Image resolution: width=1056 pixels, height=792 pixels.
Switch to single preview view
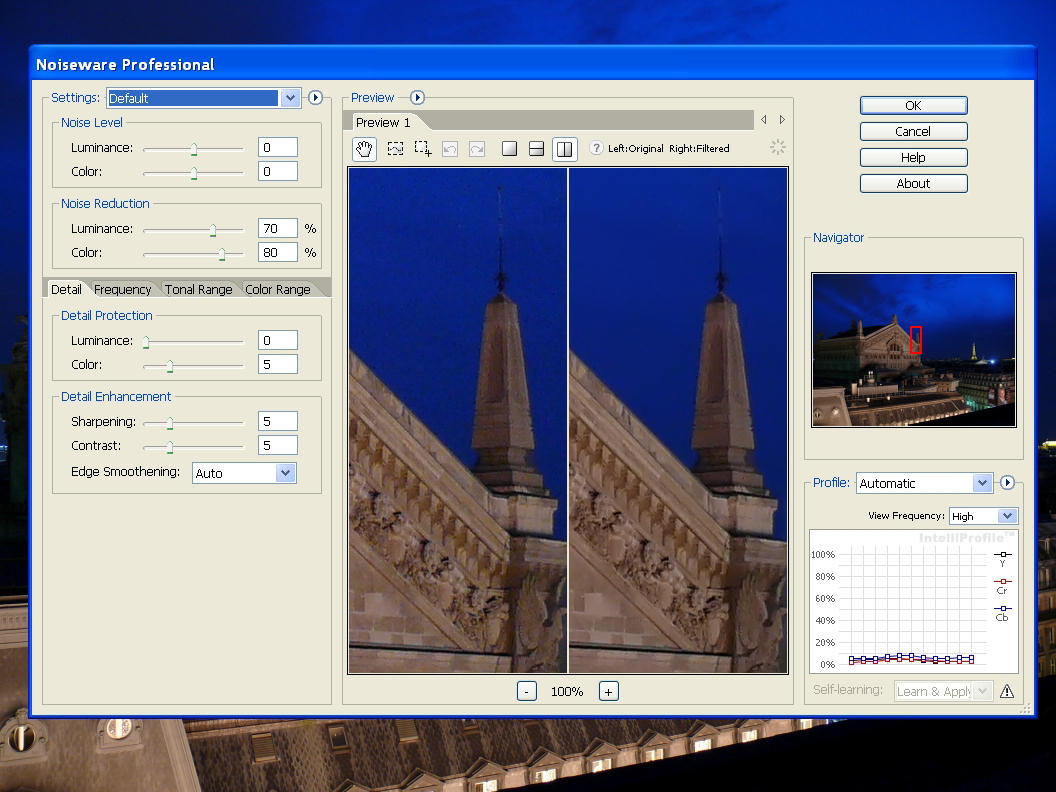(509, 149)
